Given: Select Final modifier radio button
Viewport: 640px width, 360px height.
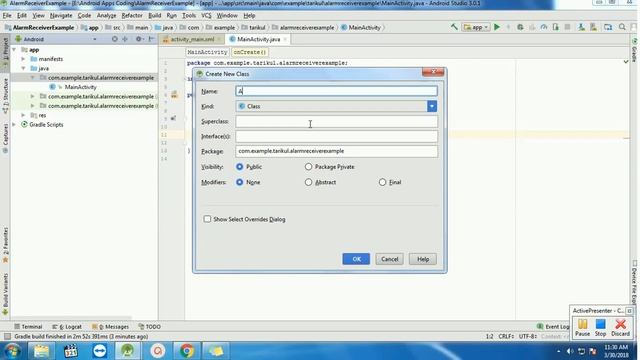Looking at the screenshot, I should tap(382, 182).
